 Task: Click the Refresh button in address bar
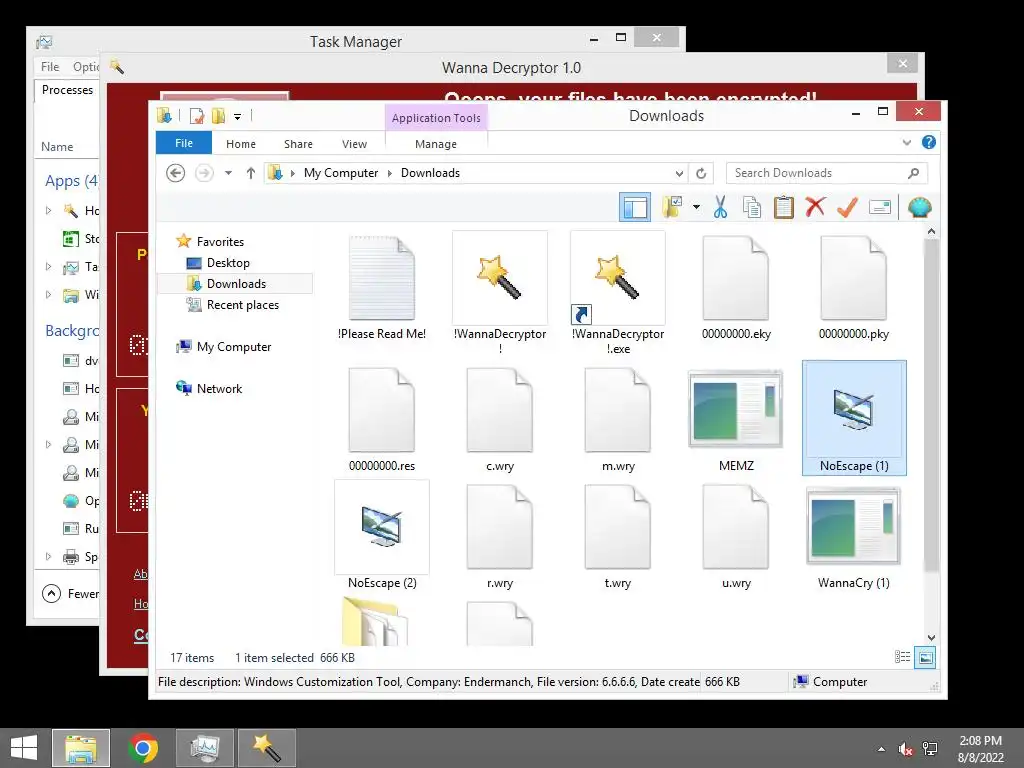(701, 173)
